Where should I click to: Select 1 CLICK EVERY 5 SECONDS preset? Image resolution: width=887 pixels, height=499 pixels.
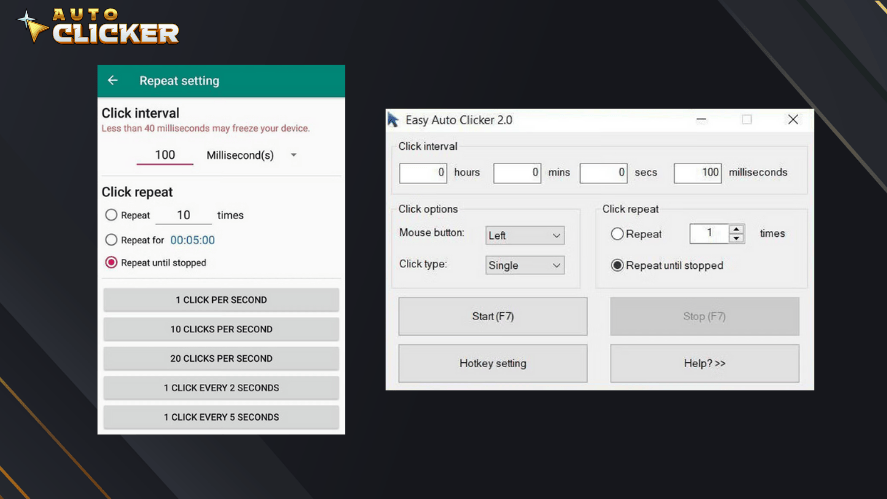[x=221, y=417]
